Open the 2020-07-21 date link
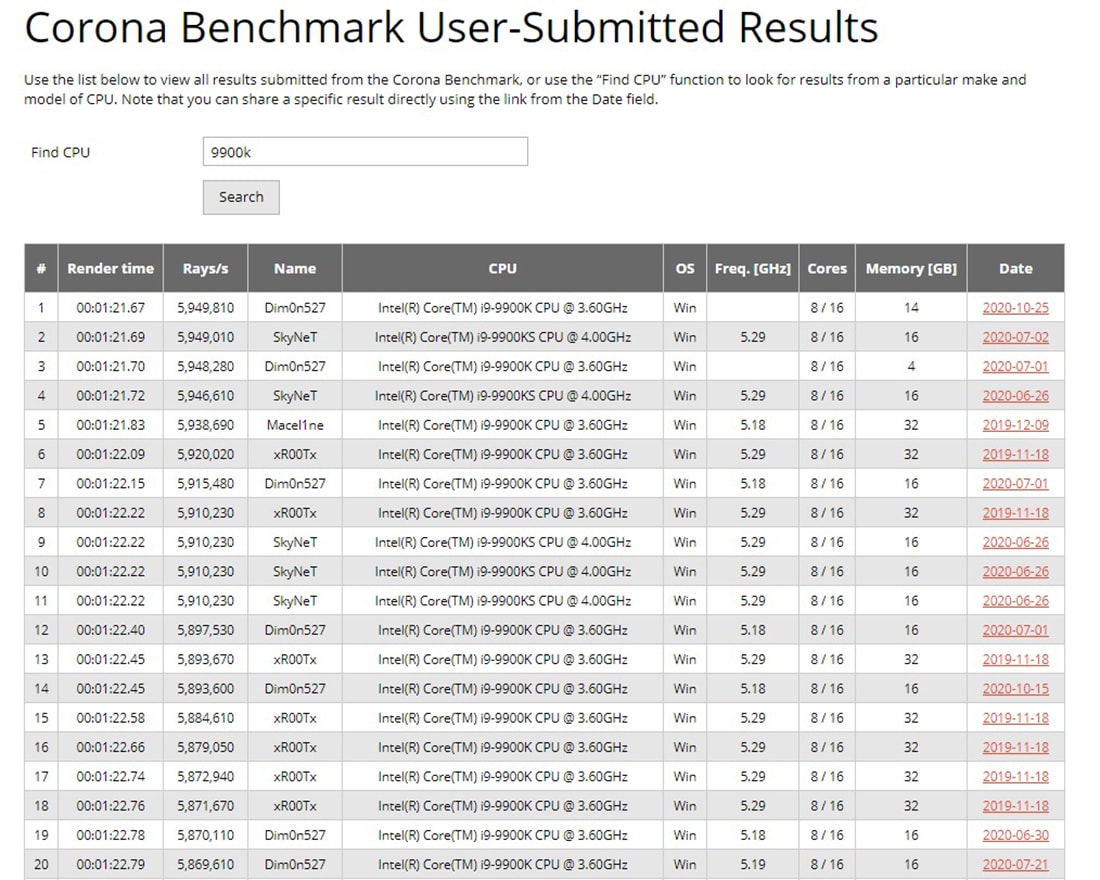The width and height of the screenshot is (1100, 880). pyautogui.click(x=1015, y=864)
